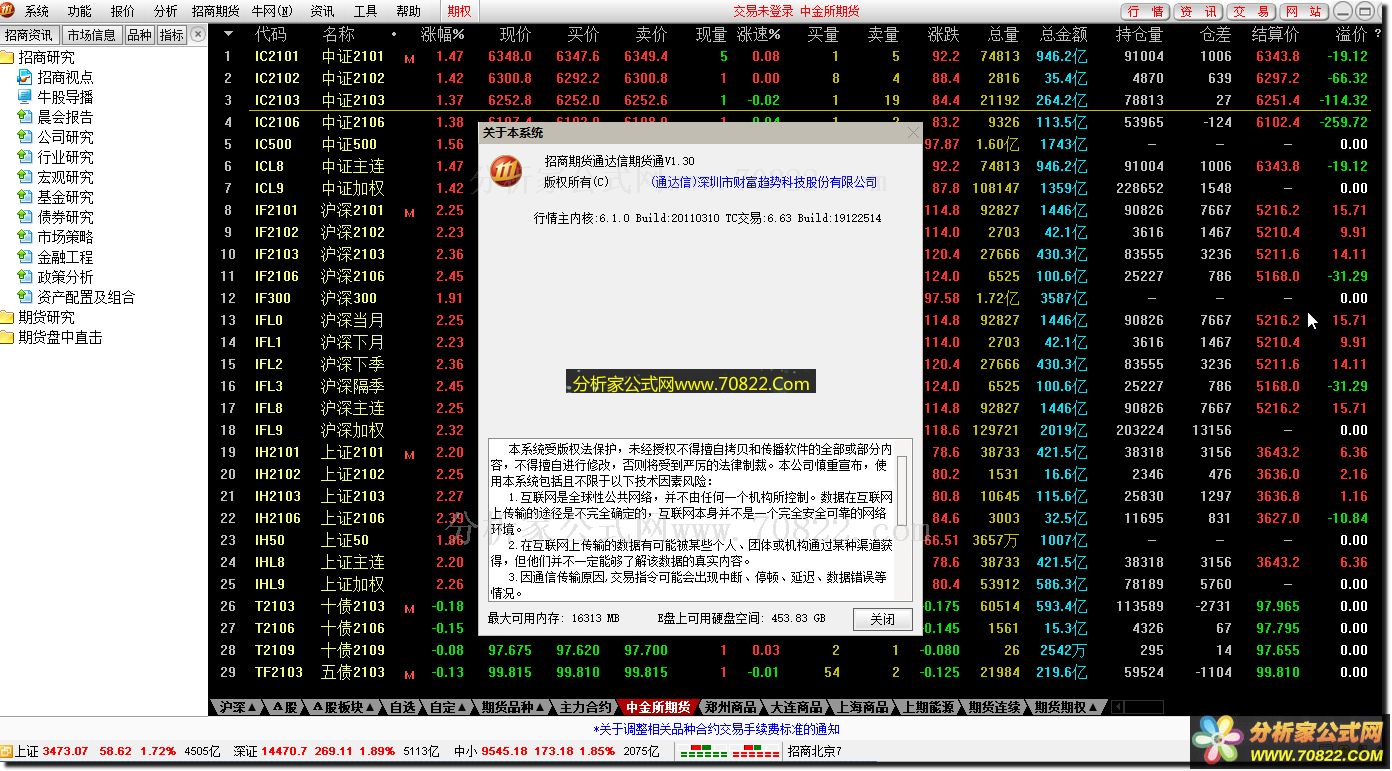The height and width of the screenshot is (771, 1392).
Task: Switch to the 市场信息 sidebar tab
Action: pyautogui.click(x=91, y=35)
